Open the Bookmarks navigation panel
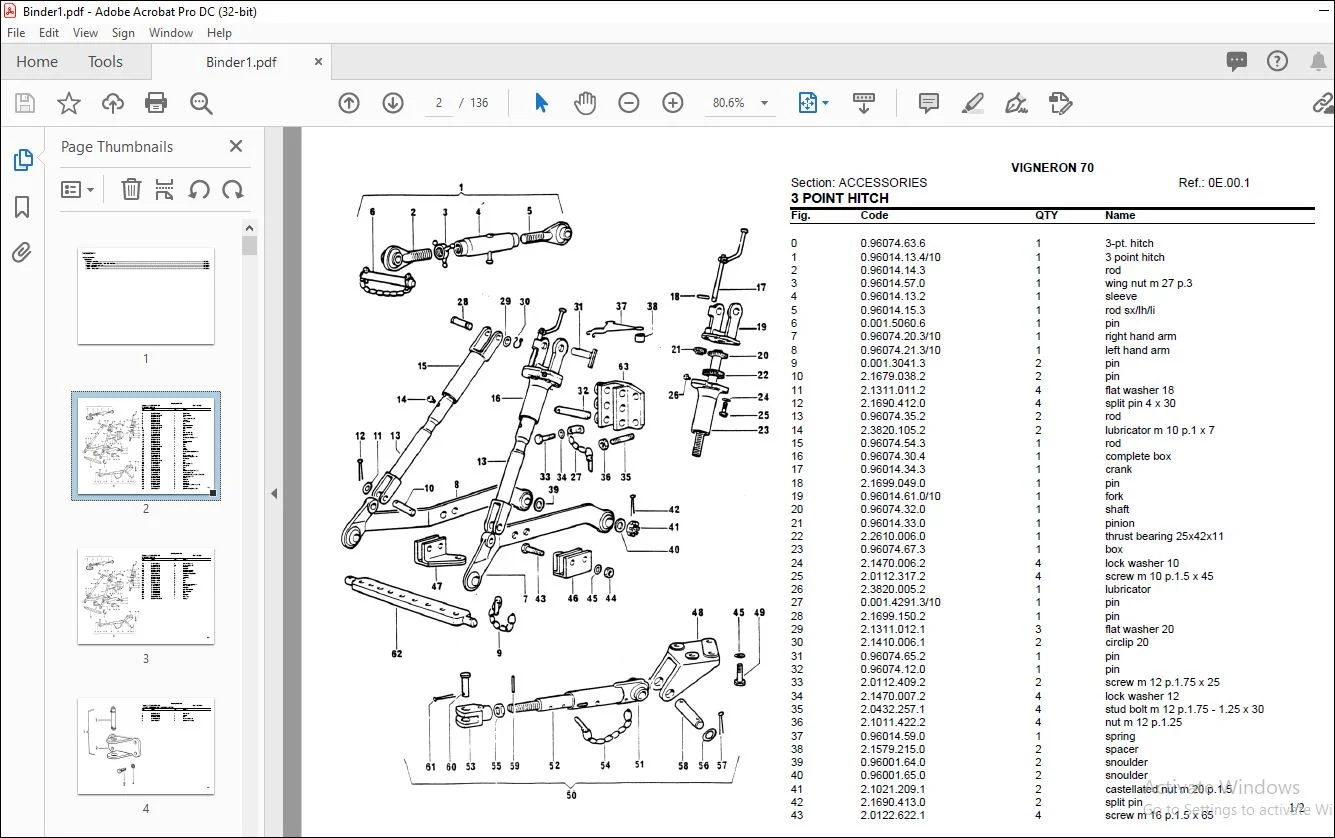This screenshot has width=1335, height=838. click(x=22, y=207)
